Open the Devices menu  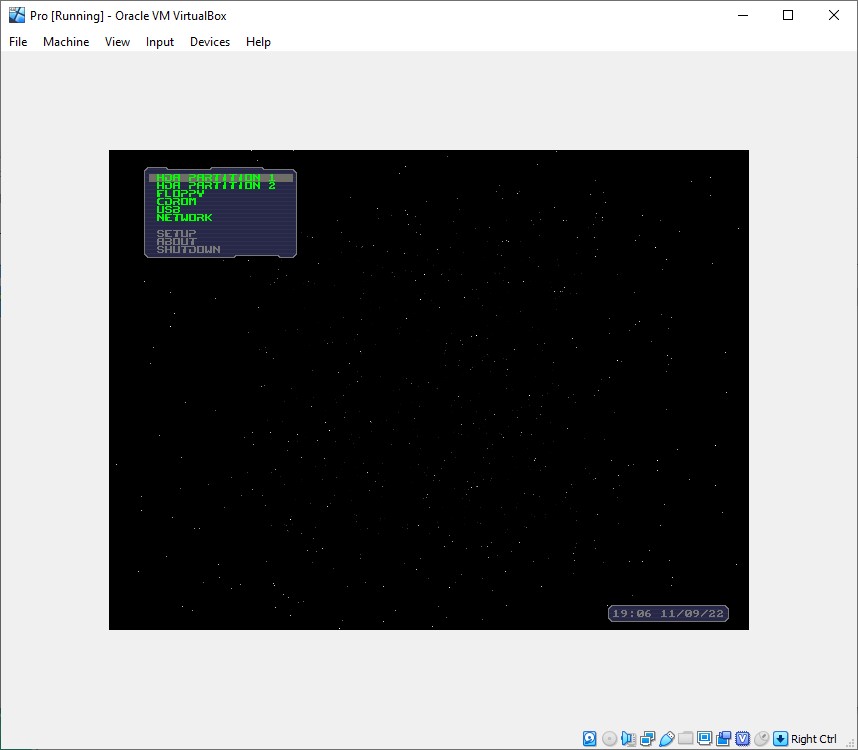point(210,42)
